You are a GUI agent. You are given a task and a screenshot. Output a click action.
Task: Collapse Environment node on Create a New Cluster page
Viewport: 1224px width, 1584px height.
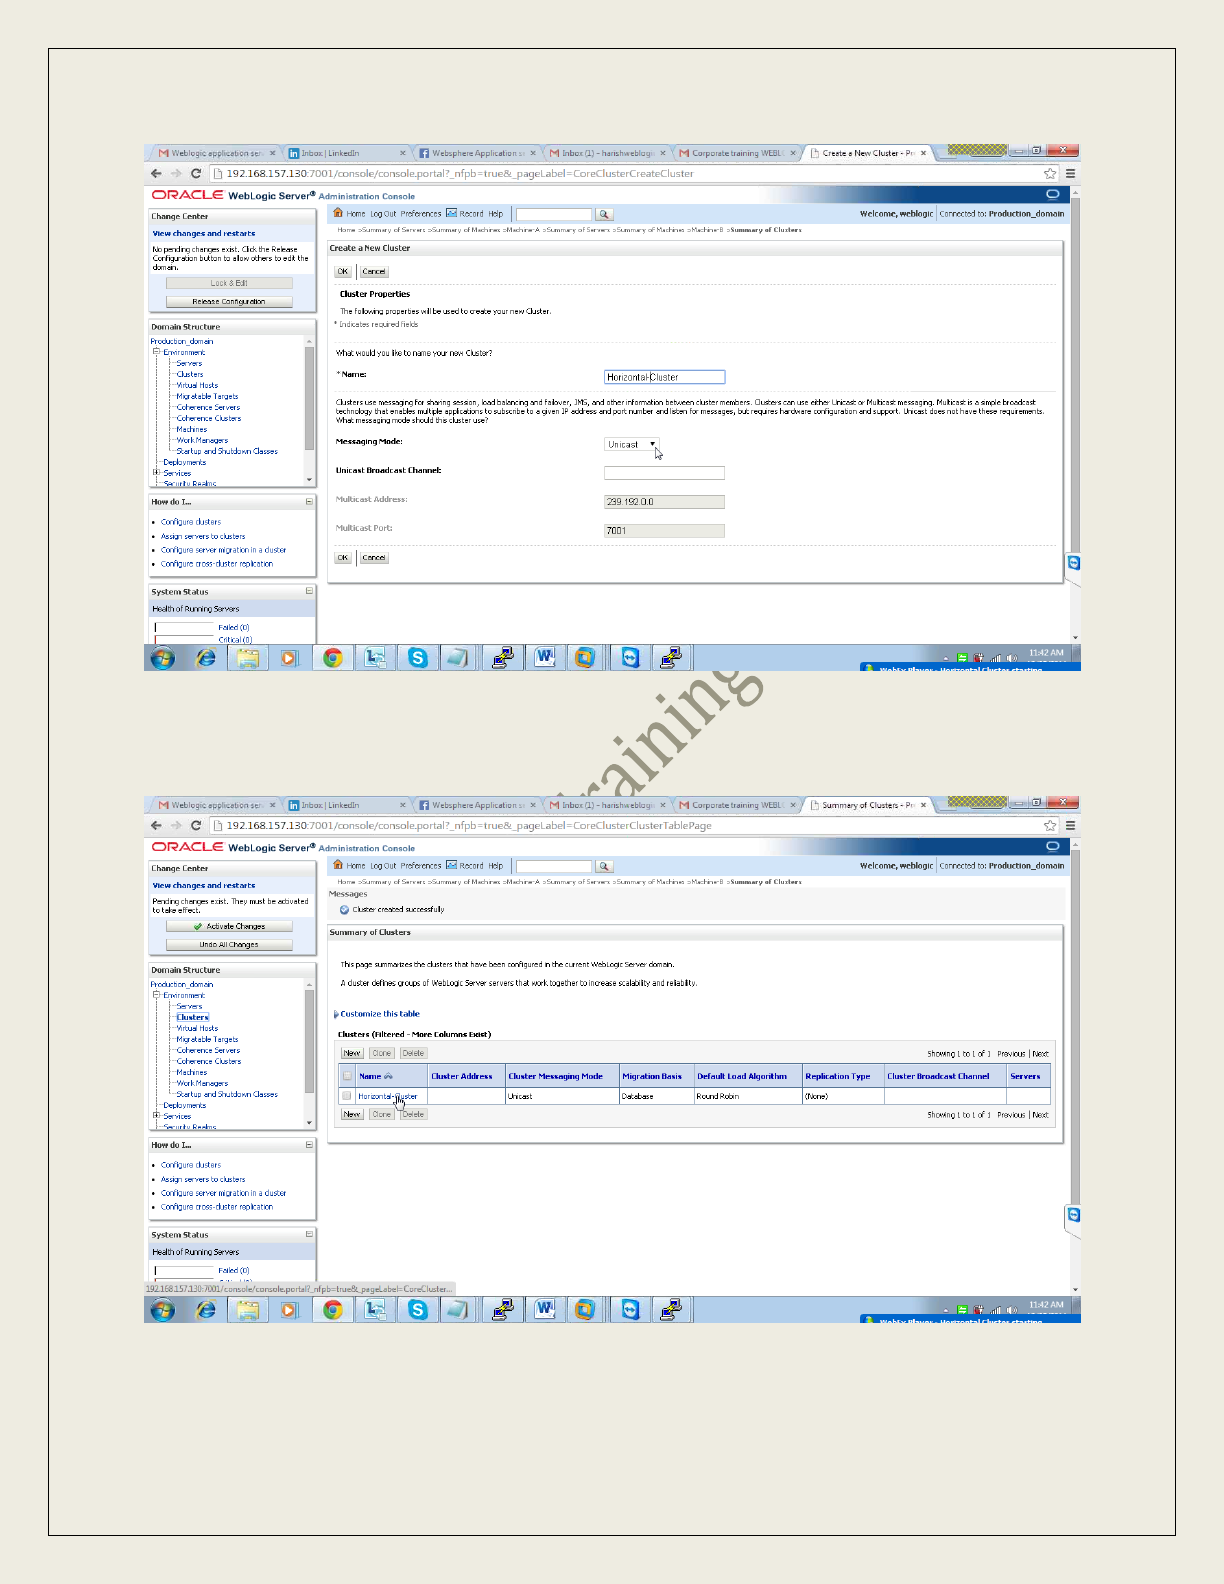coord(156,352)
